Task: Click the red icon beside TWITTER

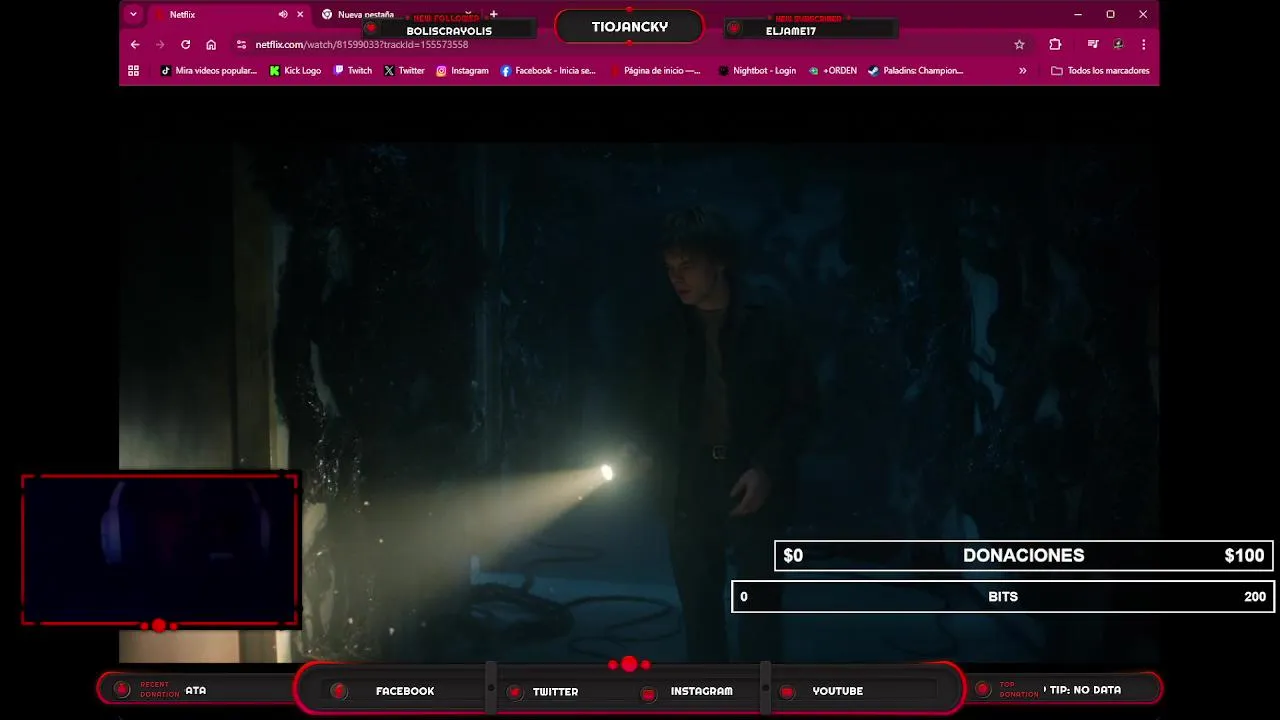Action: pyautogui.click(x=514, y=692)
